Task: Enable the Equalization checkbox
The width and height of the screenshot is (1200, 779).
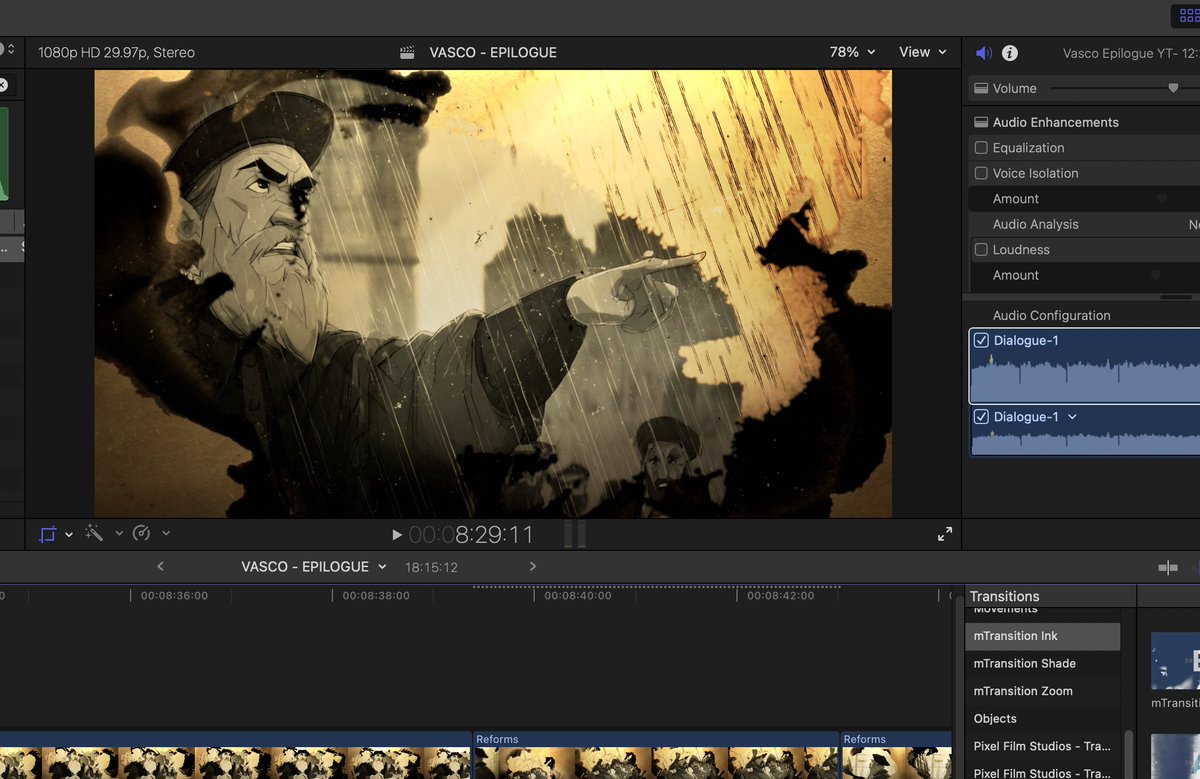Action: (981, 147)
